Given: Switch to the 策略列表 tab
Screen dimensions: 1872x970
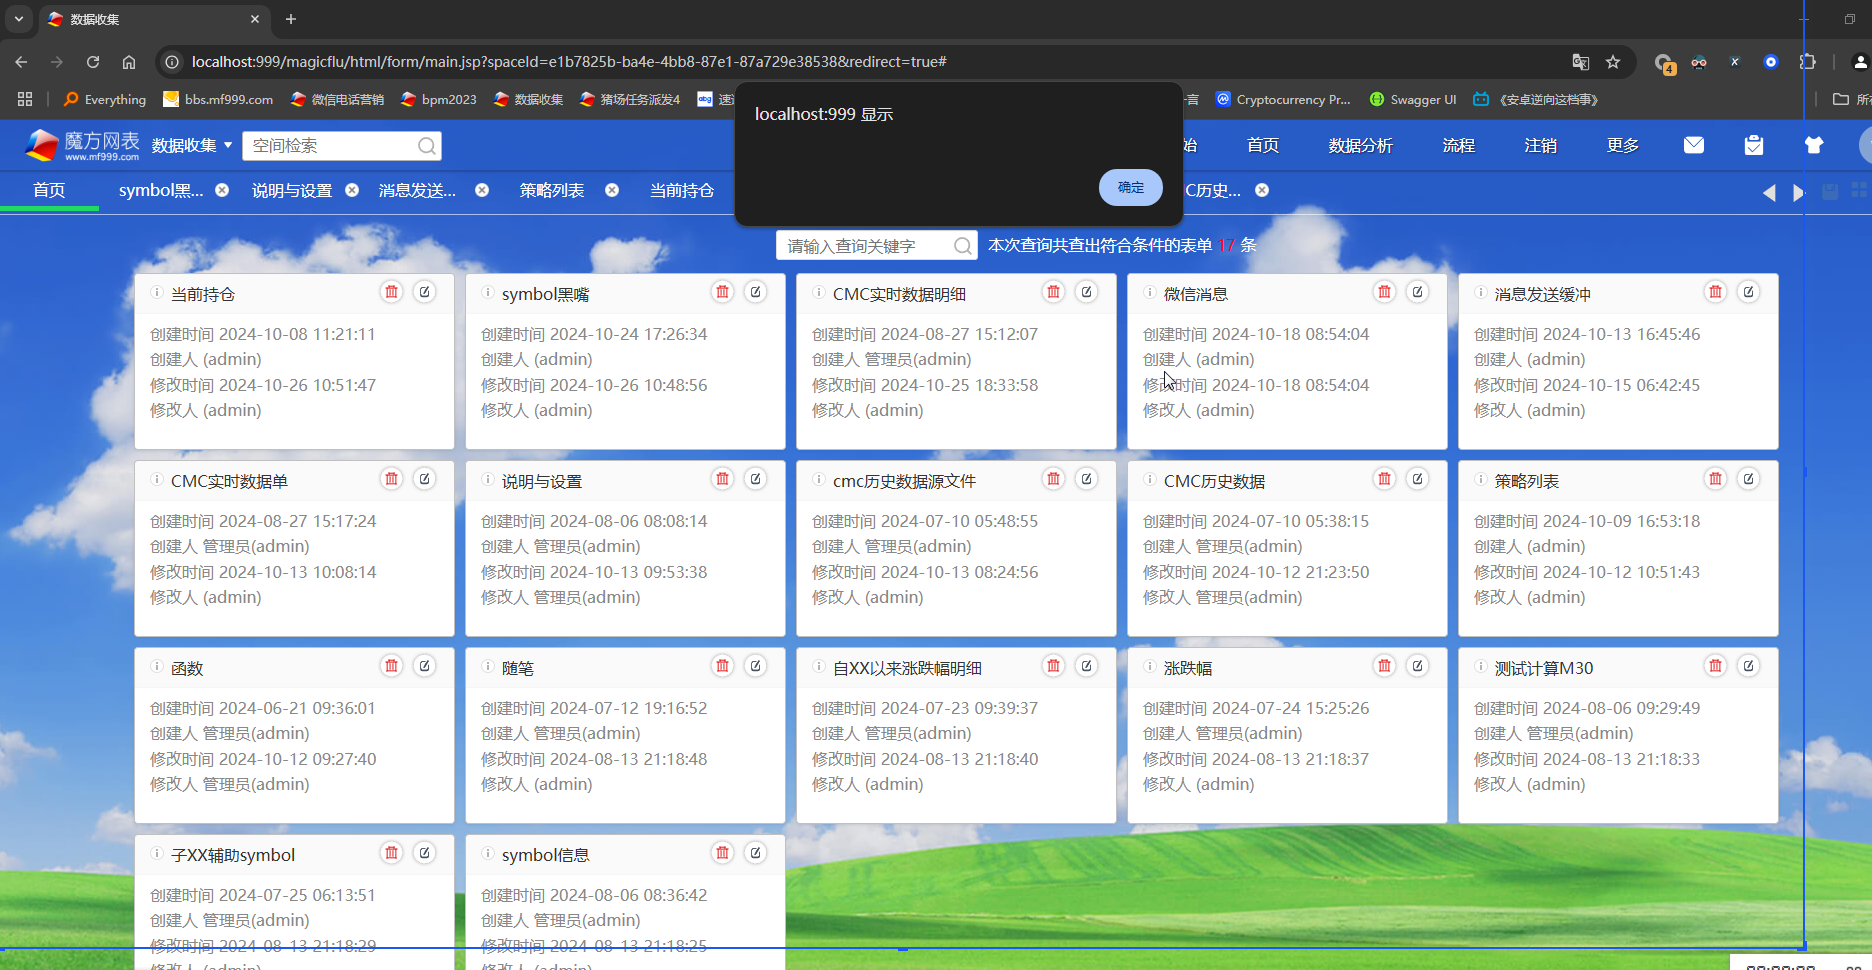Looking at the screenshot, I should [552, 190].
